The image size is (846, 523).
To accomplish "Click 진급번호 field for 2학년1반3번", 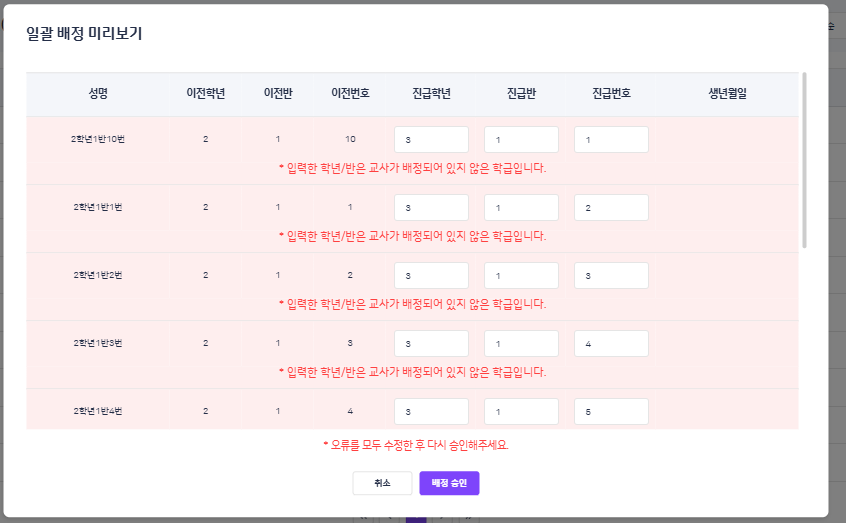I will coord(611,344).
